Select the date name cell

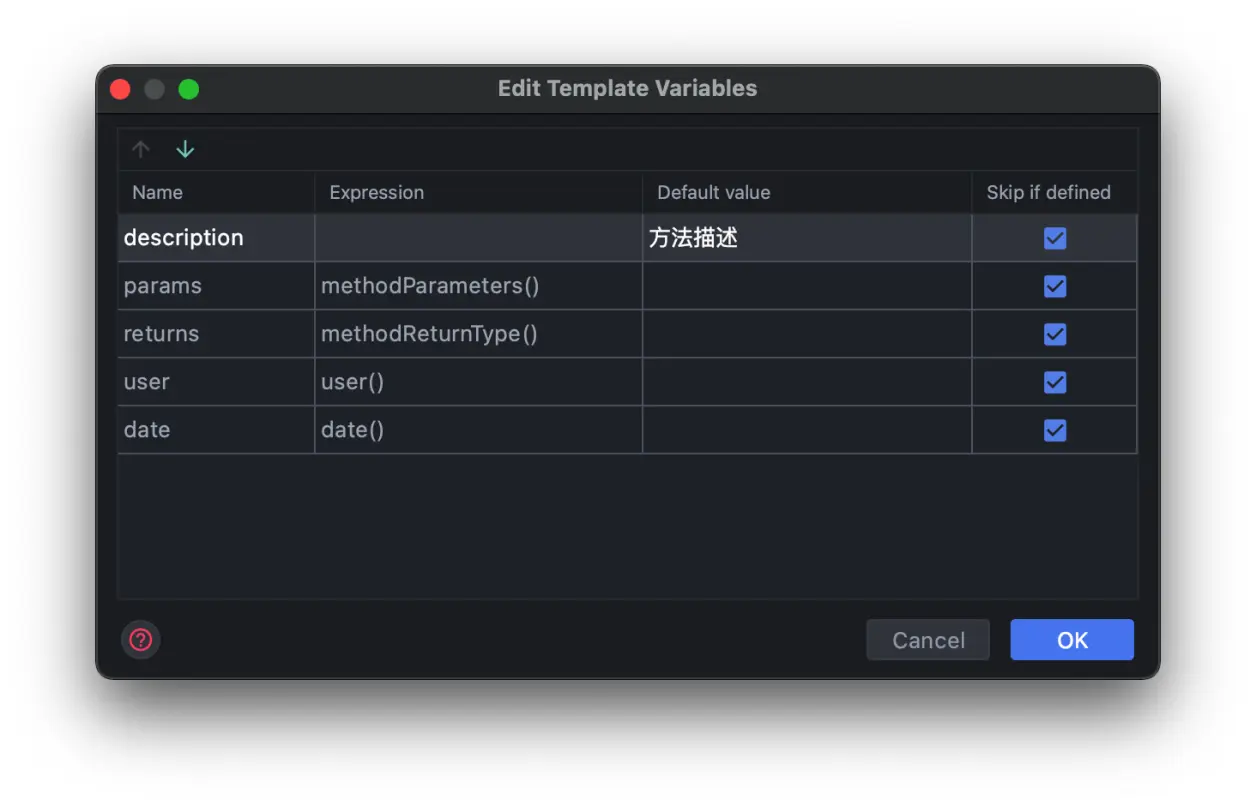[x=216, y=430]
